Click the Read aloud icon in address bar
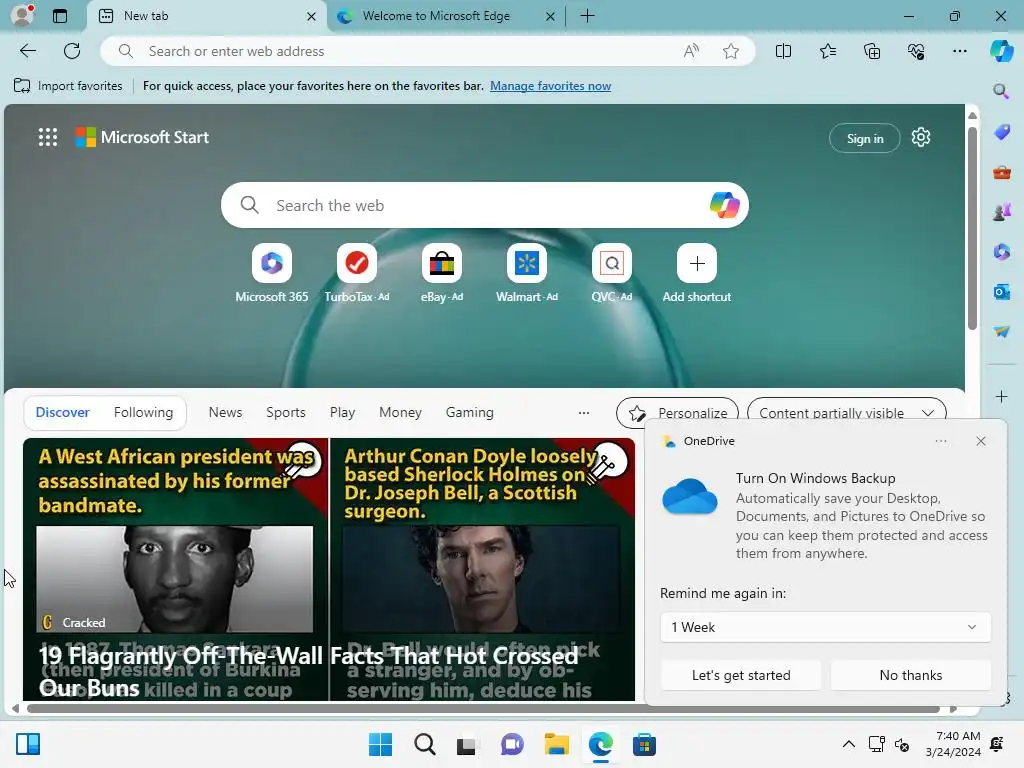Viewport: 1024px width, 768px height. (691, 51)
